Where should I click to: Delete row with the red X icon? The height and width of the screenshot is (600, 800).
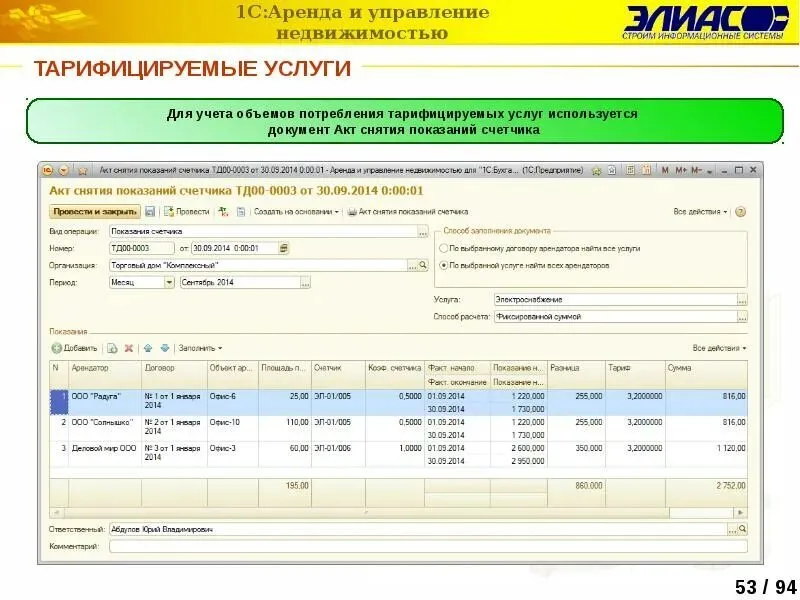coord(129,348)
